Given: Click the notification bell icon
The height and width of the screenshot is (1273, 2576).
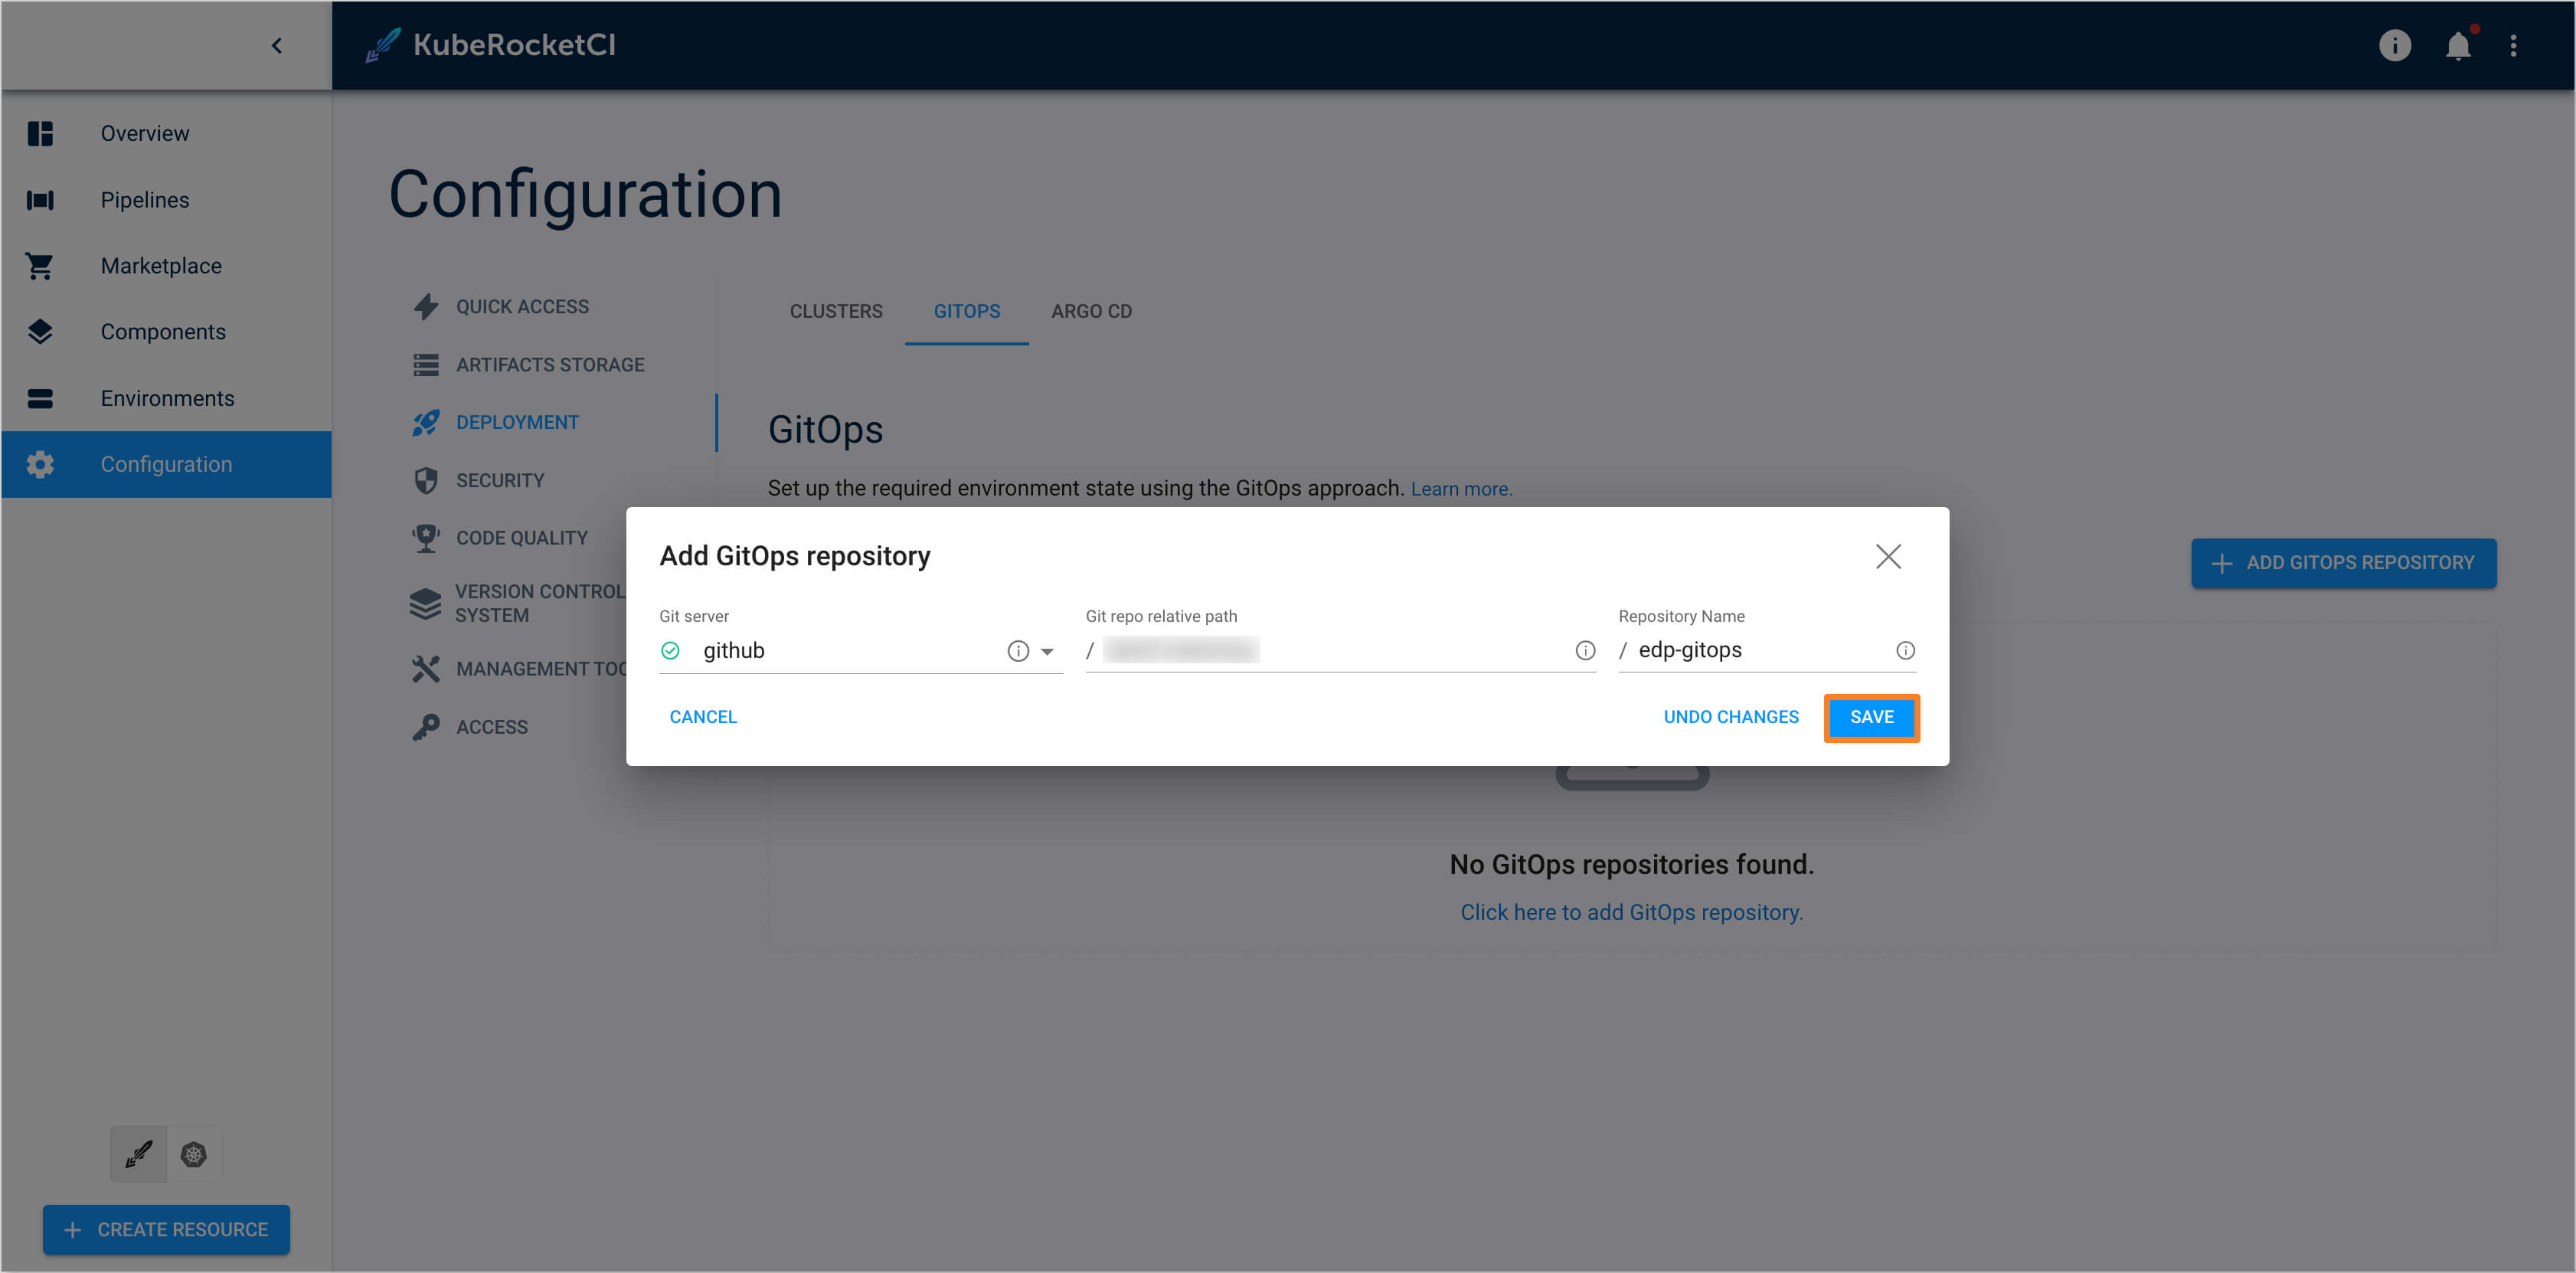Looking at the screenshot, I should [x=2458, y=44].
